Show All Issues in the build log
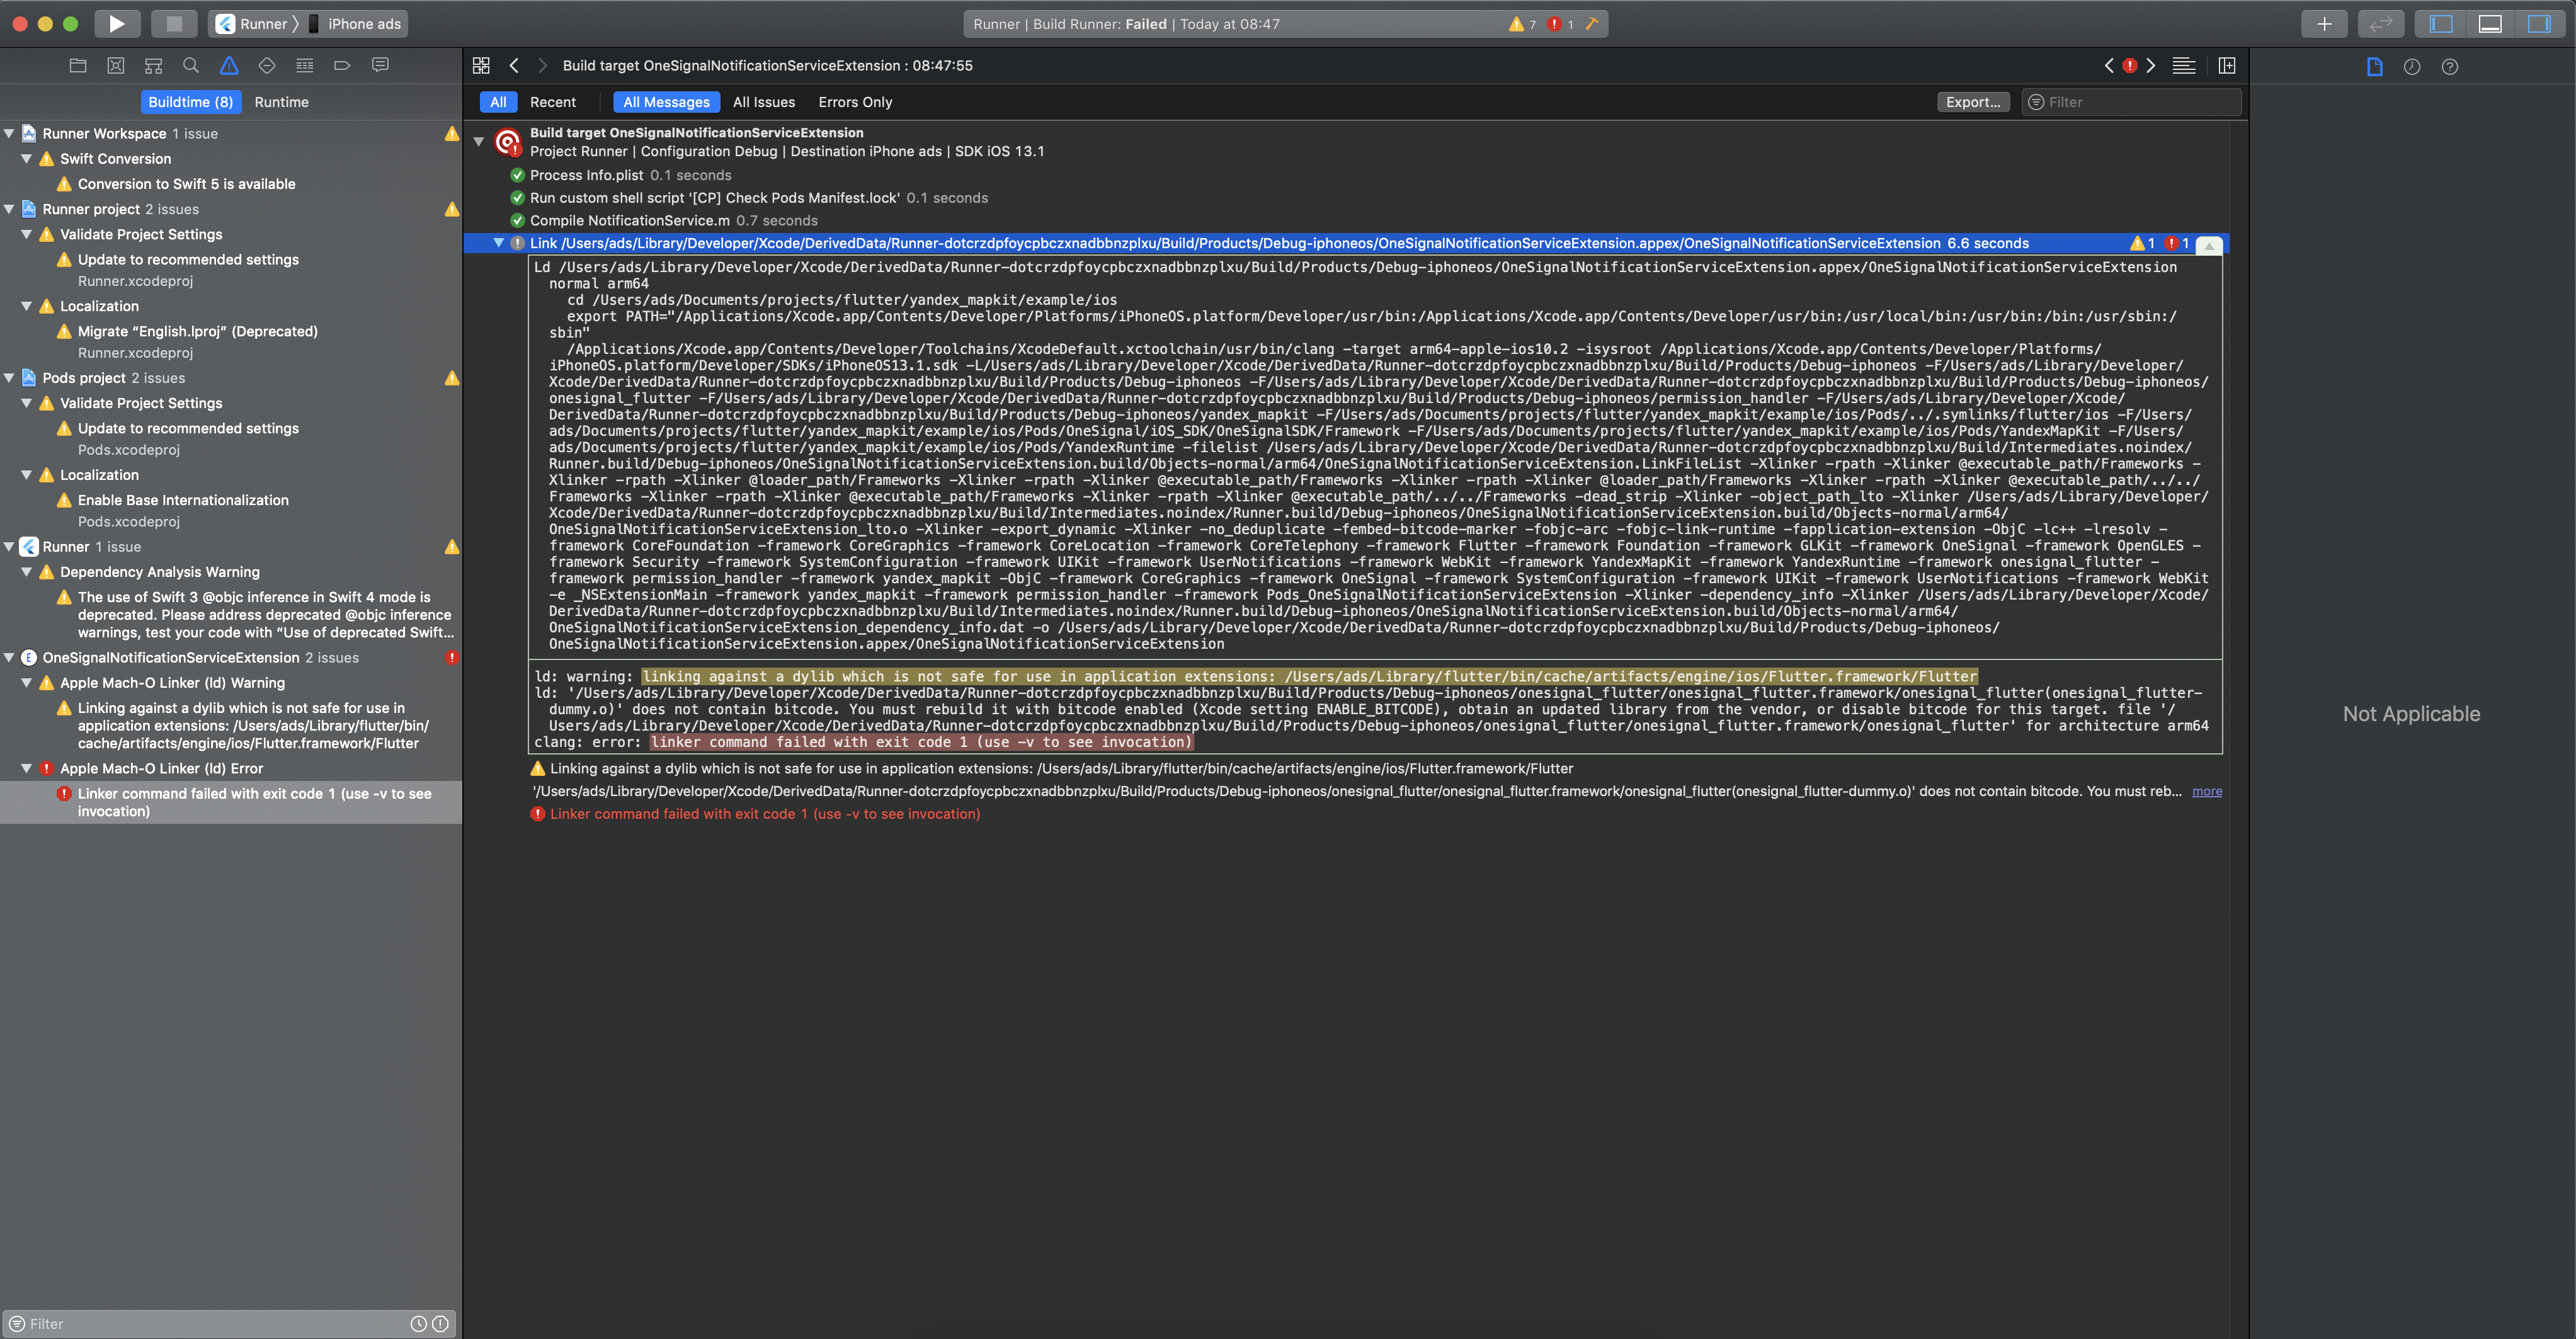Viewport: 2576px width, 1339px height. pos(764,102)
